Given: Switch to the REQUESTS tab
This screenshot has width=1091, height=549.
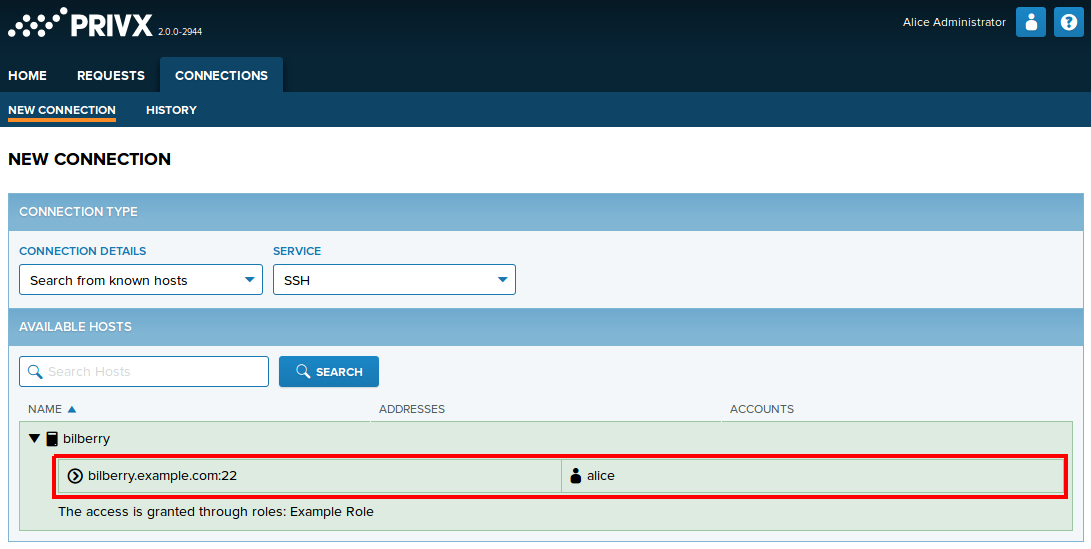Looking at the screenshot, I should tap(111, 75).
